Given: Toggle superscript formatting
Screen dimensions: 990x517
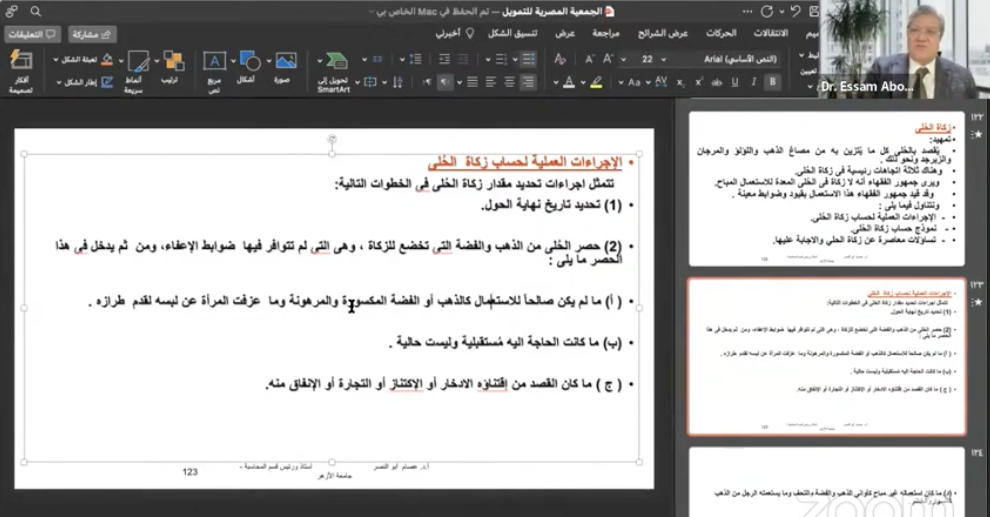Looking at the screenshot, I should 699,82.
